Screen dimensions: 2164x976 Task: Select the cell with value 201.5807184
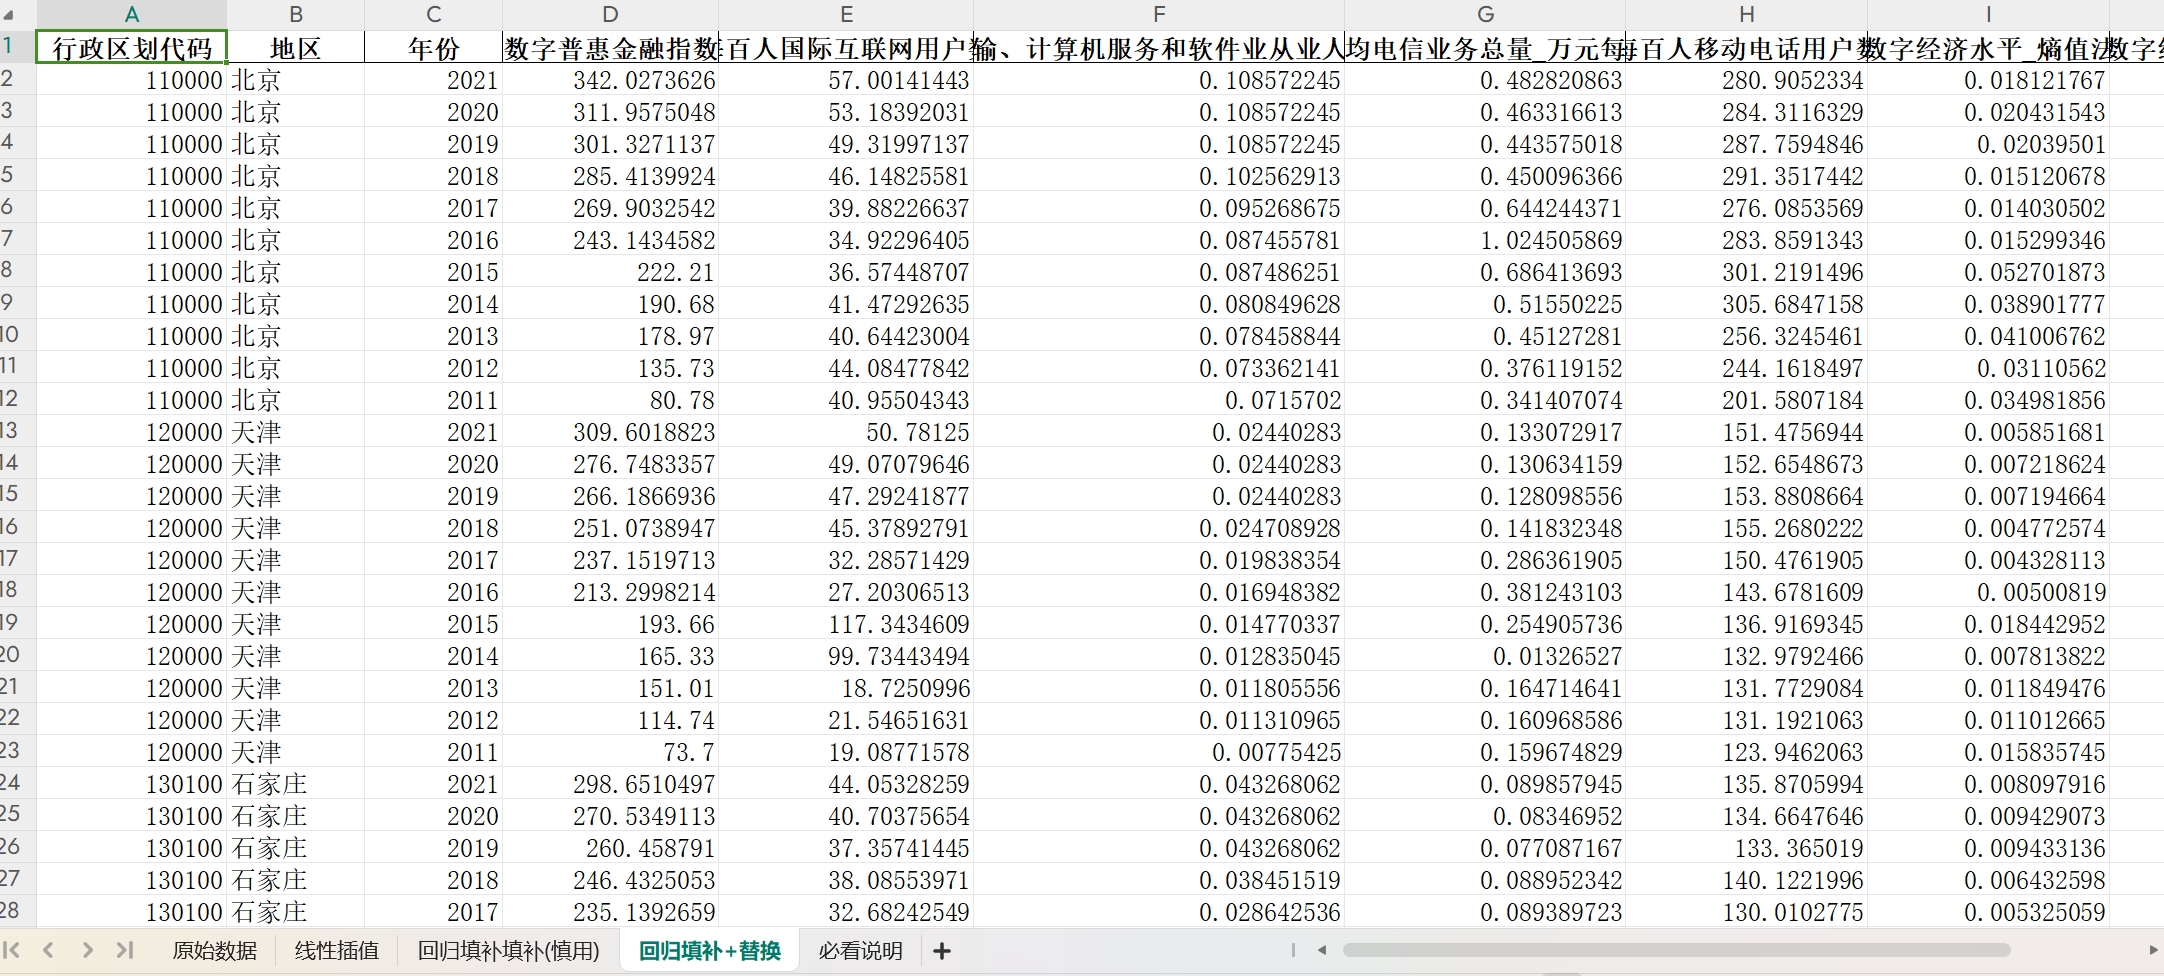[x=1747, y=400]
